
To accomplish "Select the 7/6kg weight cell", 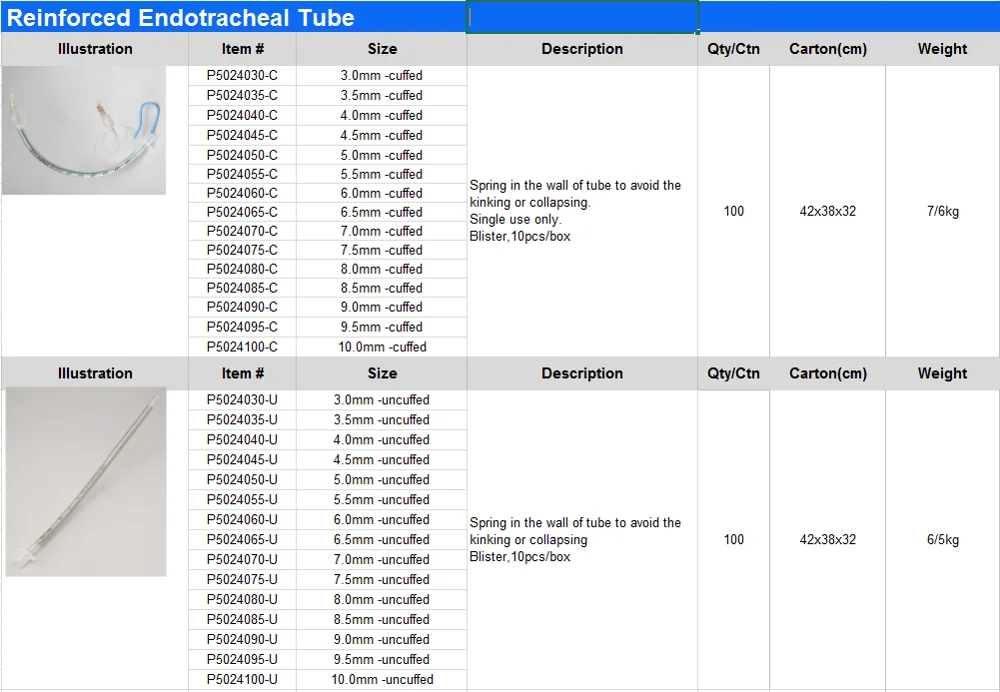I will pyautogui.click(x=941, y=211).
